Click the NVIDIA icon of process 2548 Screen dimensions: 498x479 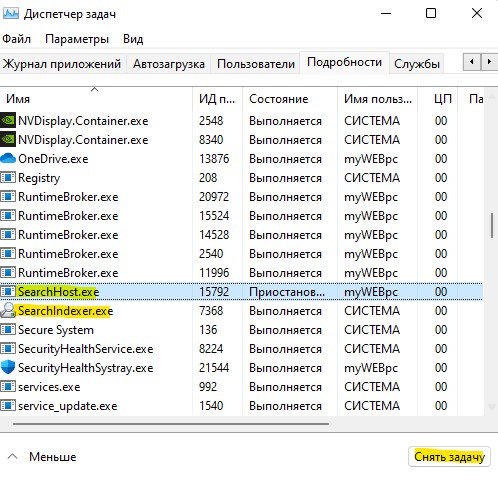point(8,121)
